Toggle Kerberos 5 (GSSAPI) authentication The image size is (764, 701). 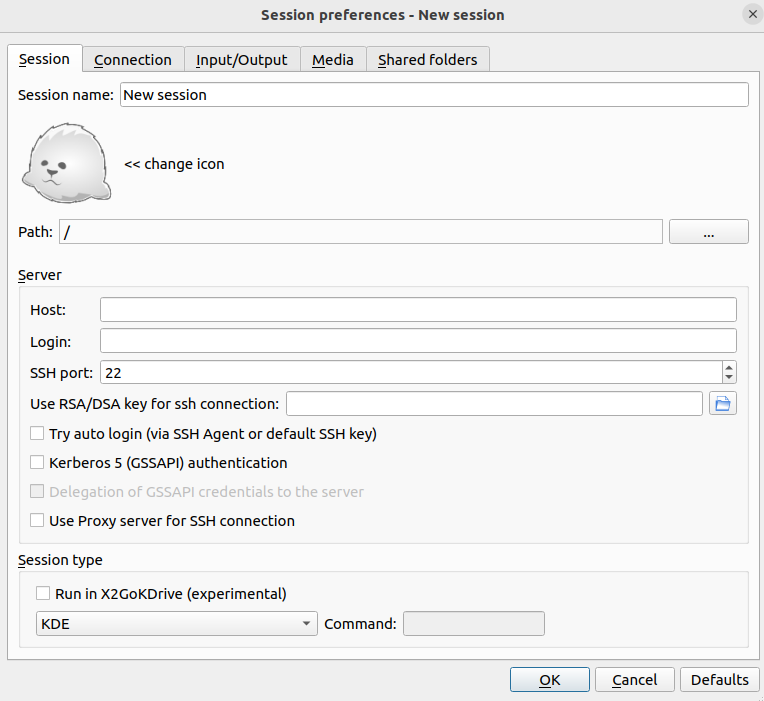pyautogui.click(x=37, y=463)
